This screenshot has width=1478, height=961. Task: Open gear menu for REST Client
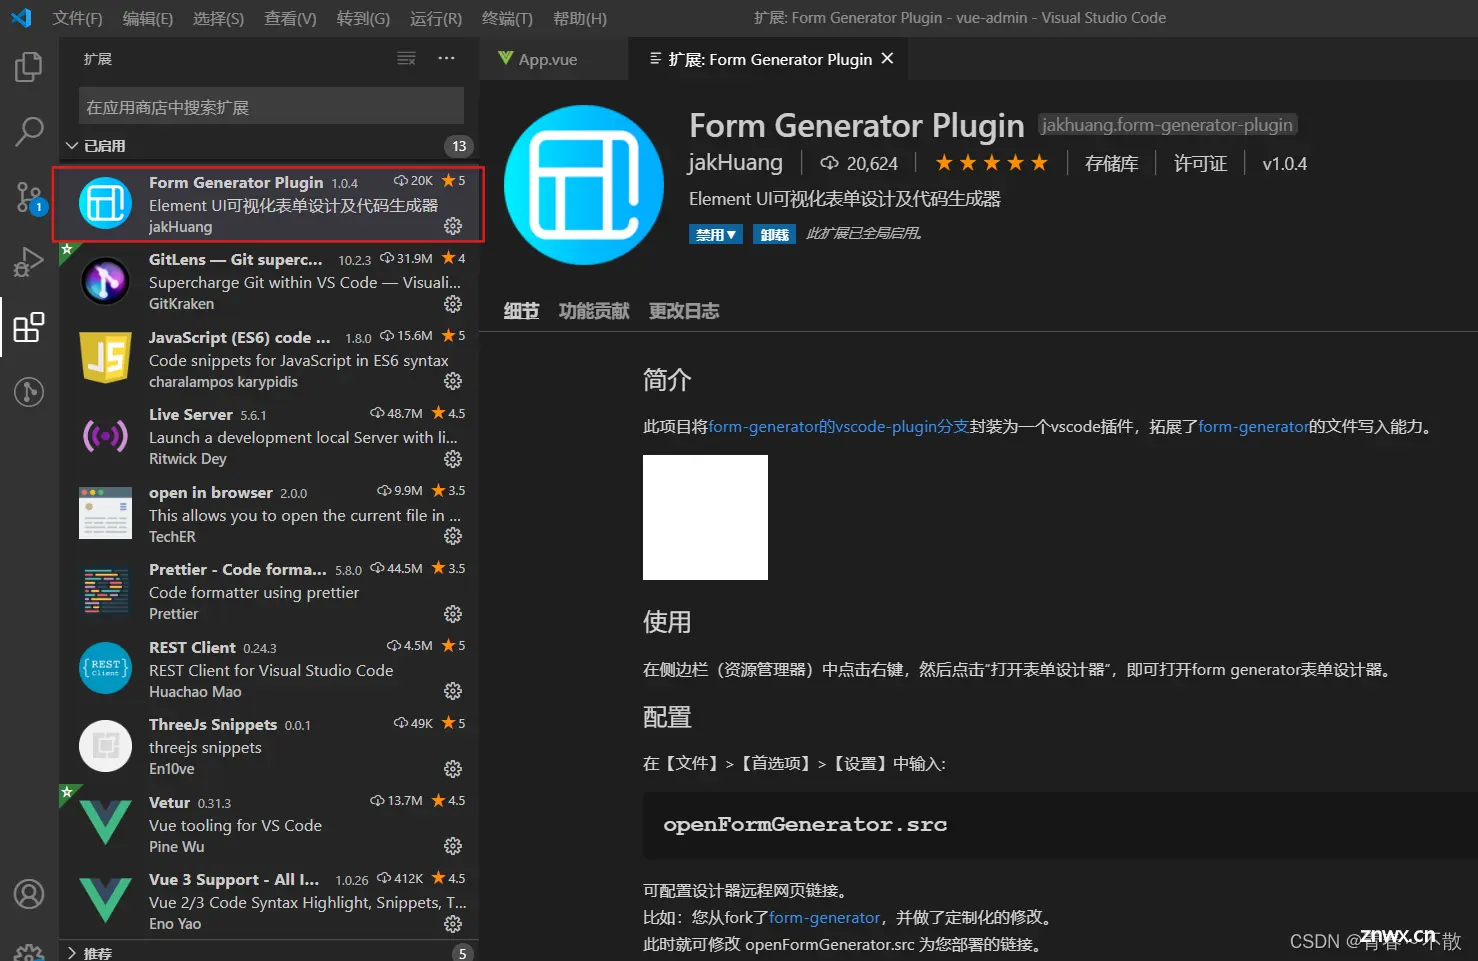(453, 691)
